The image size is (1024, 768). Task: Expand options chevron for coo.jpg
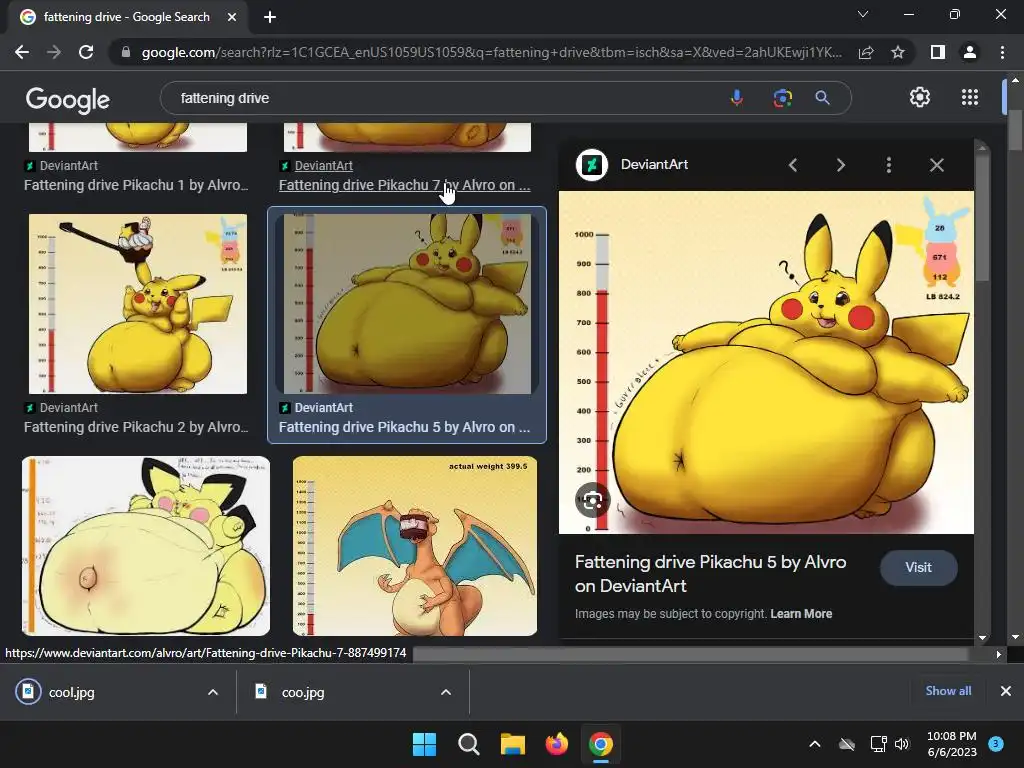446,692
